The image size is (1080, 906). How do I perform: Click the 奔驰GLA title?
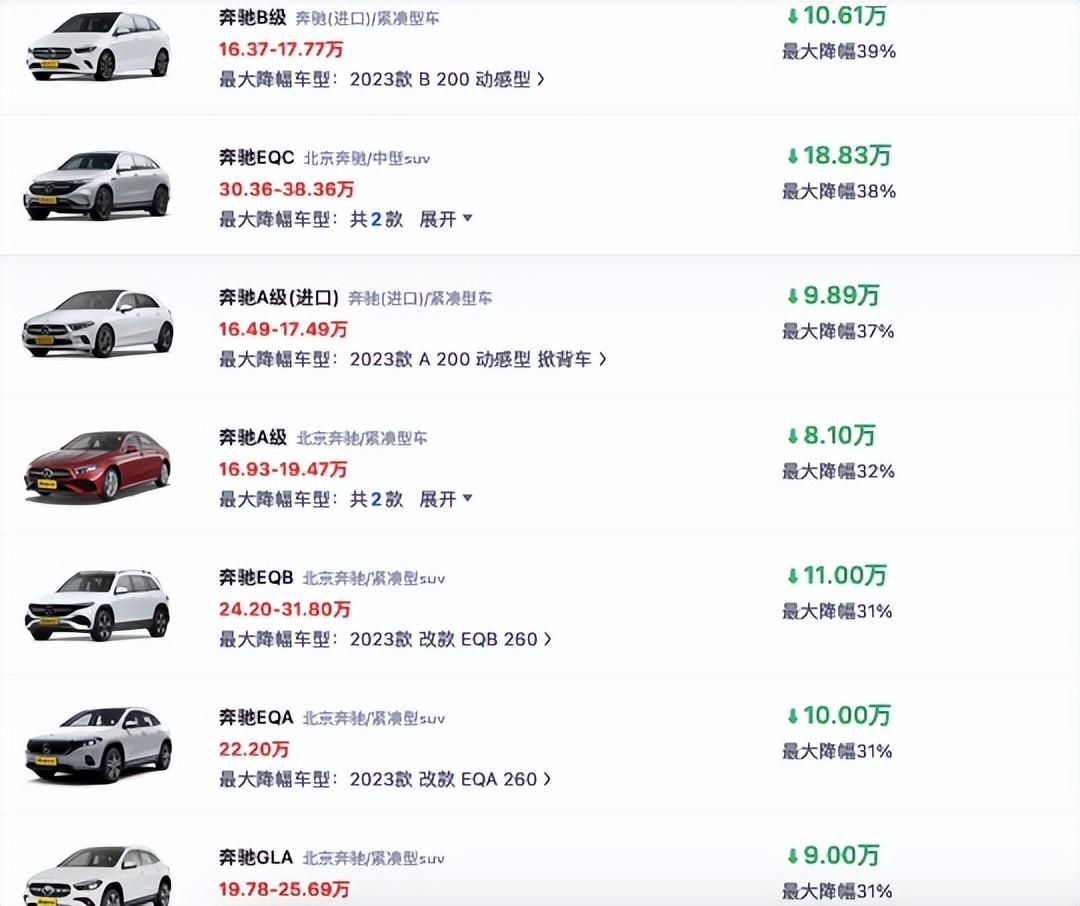pos(256,857)
